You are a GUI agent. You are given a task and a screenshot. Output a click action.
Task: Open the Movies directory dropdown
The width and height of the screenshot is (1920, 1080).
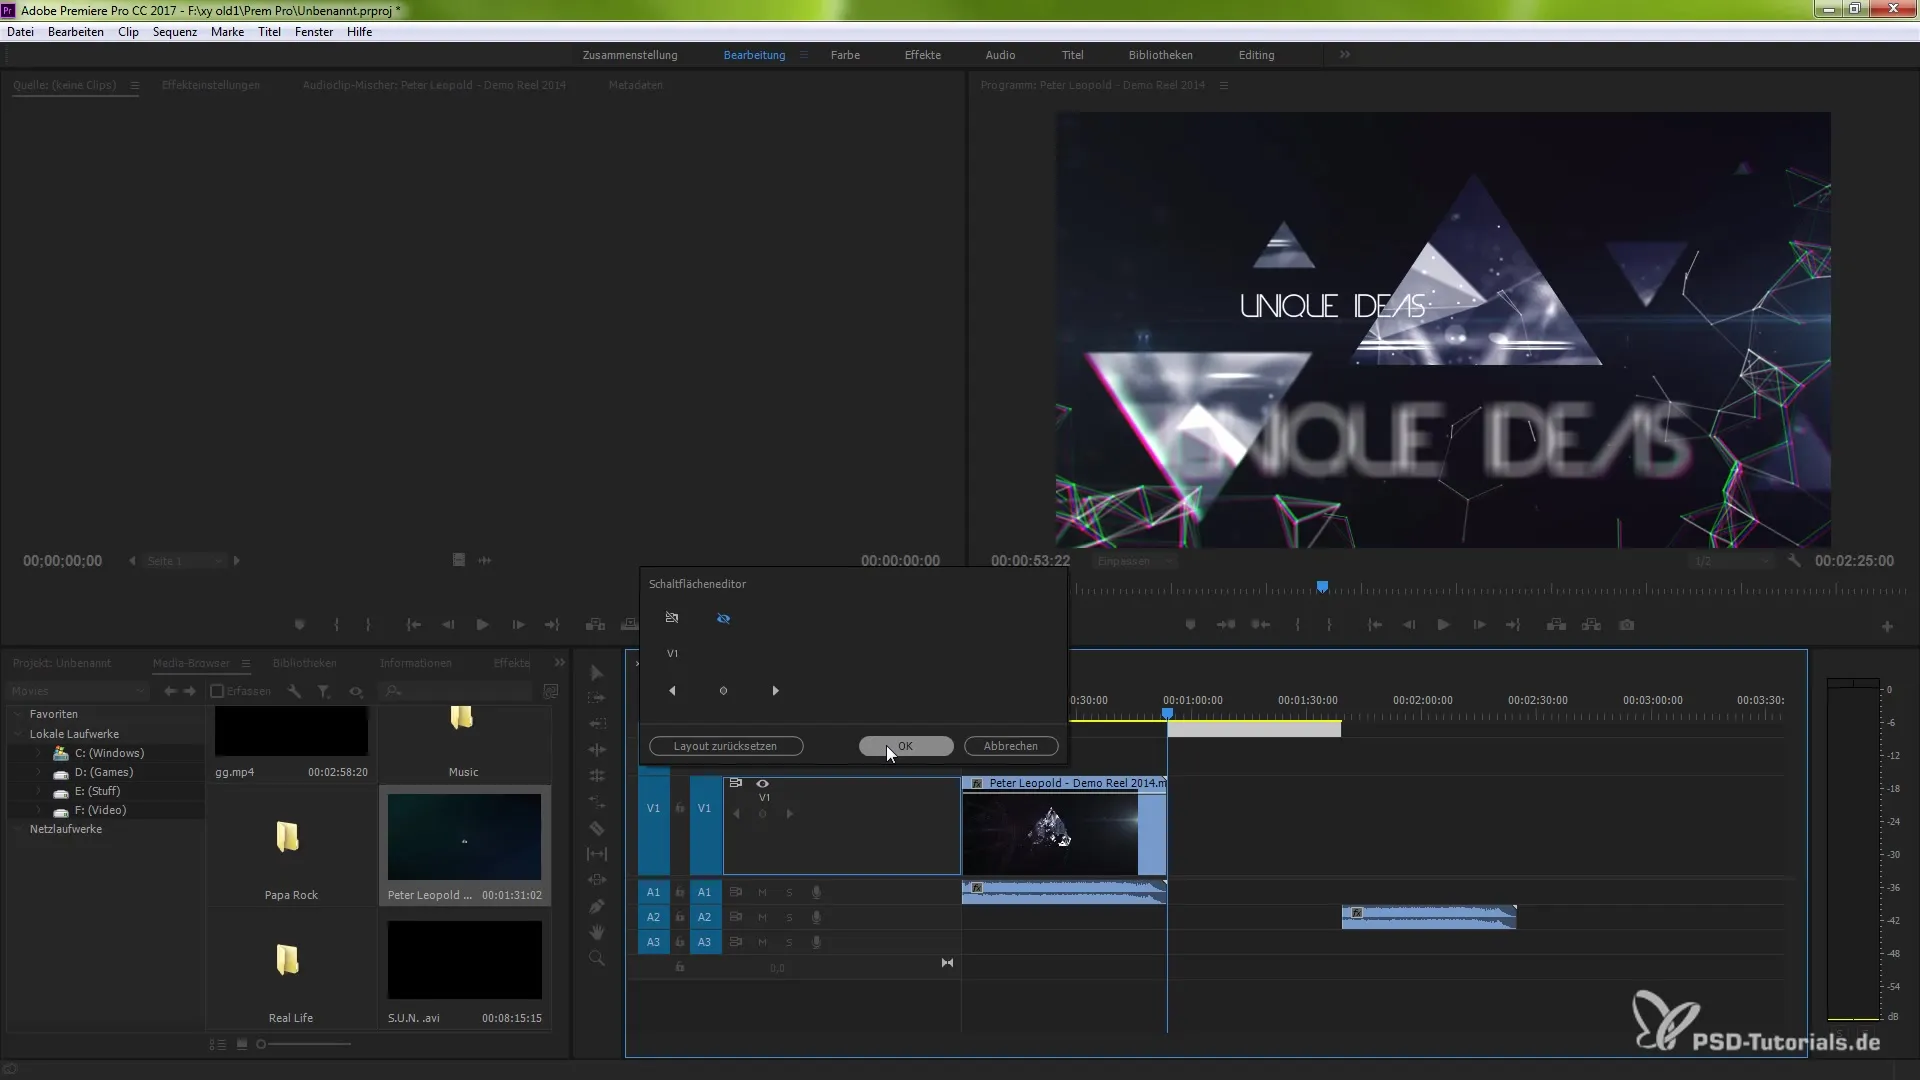140,691
